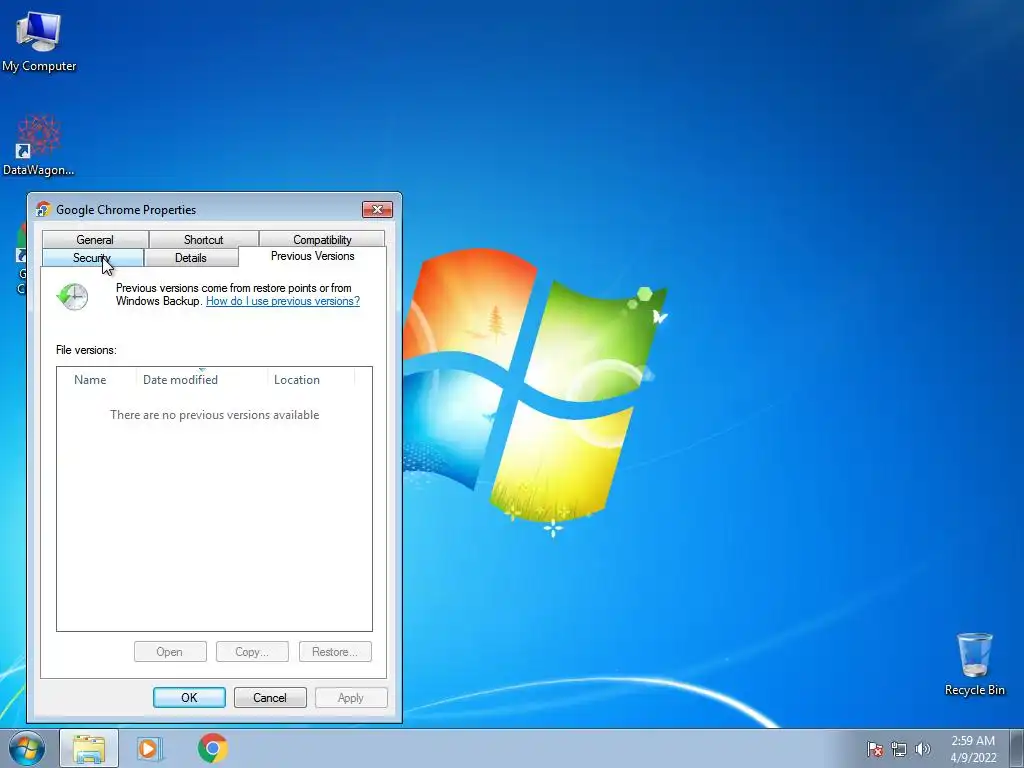This screenshot has height=768, width=1024.
Task: Switch to the Details tab
Action: [x=191, y=258]
